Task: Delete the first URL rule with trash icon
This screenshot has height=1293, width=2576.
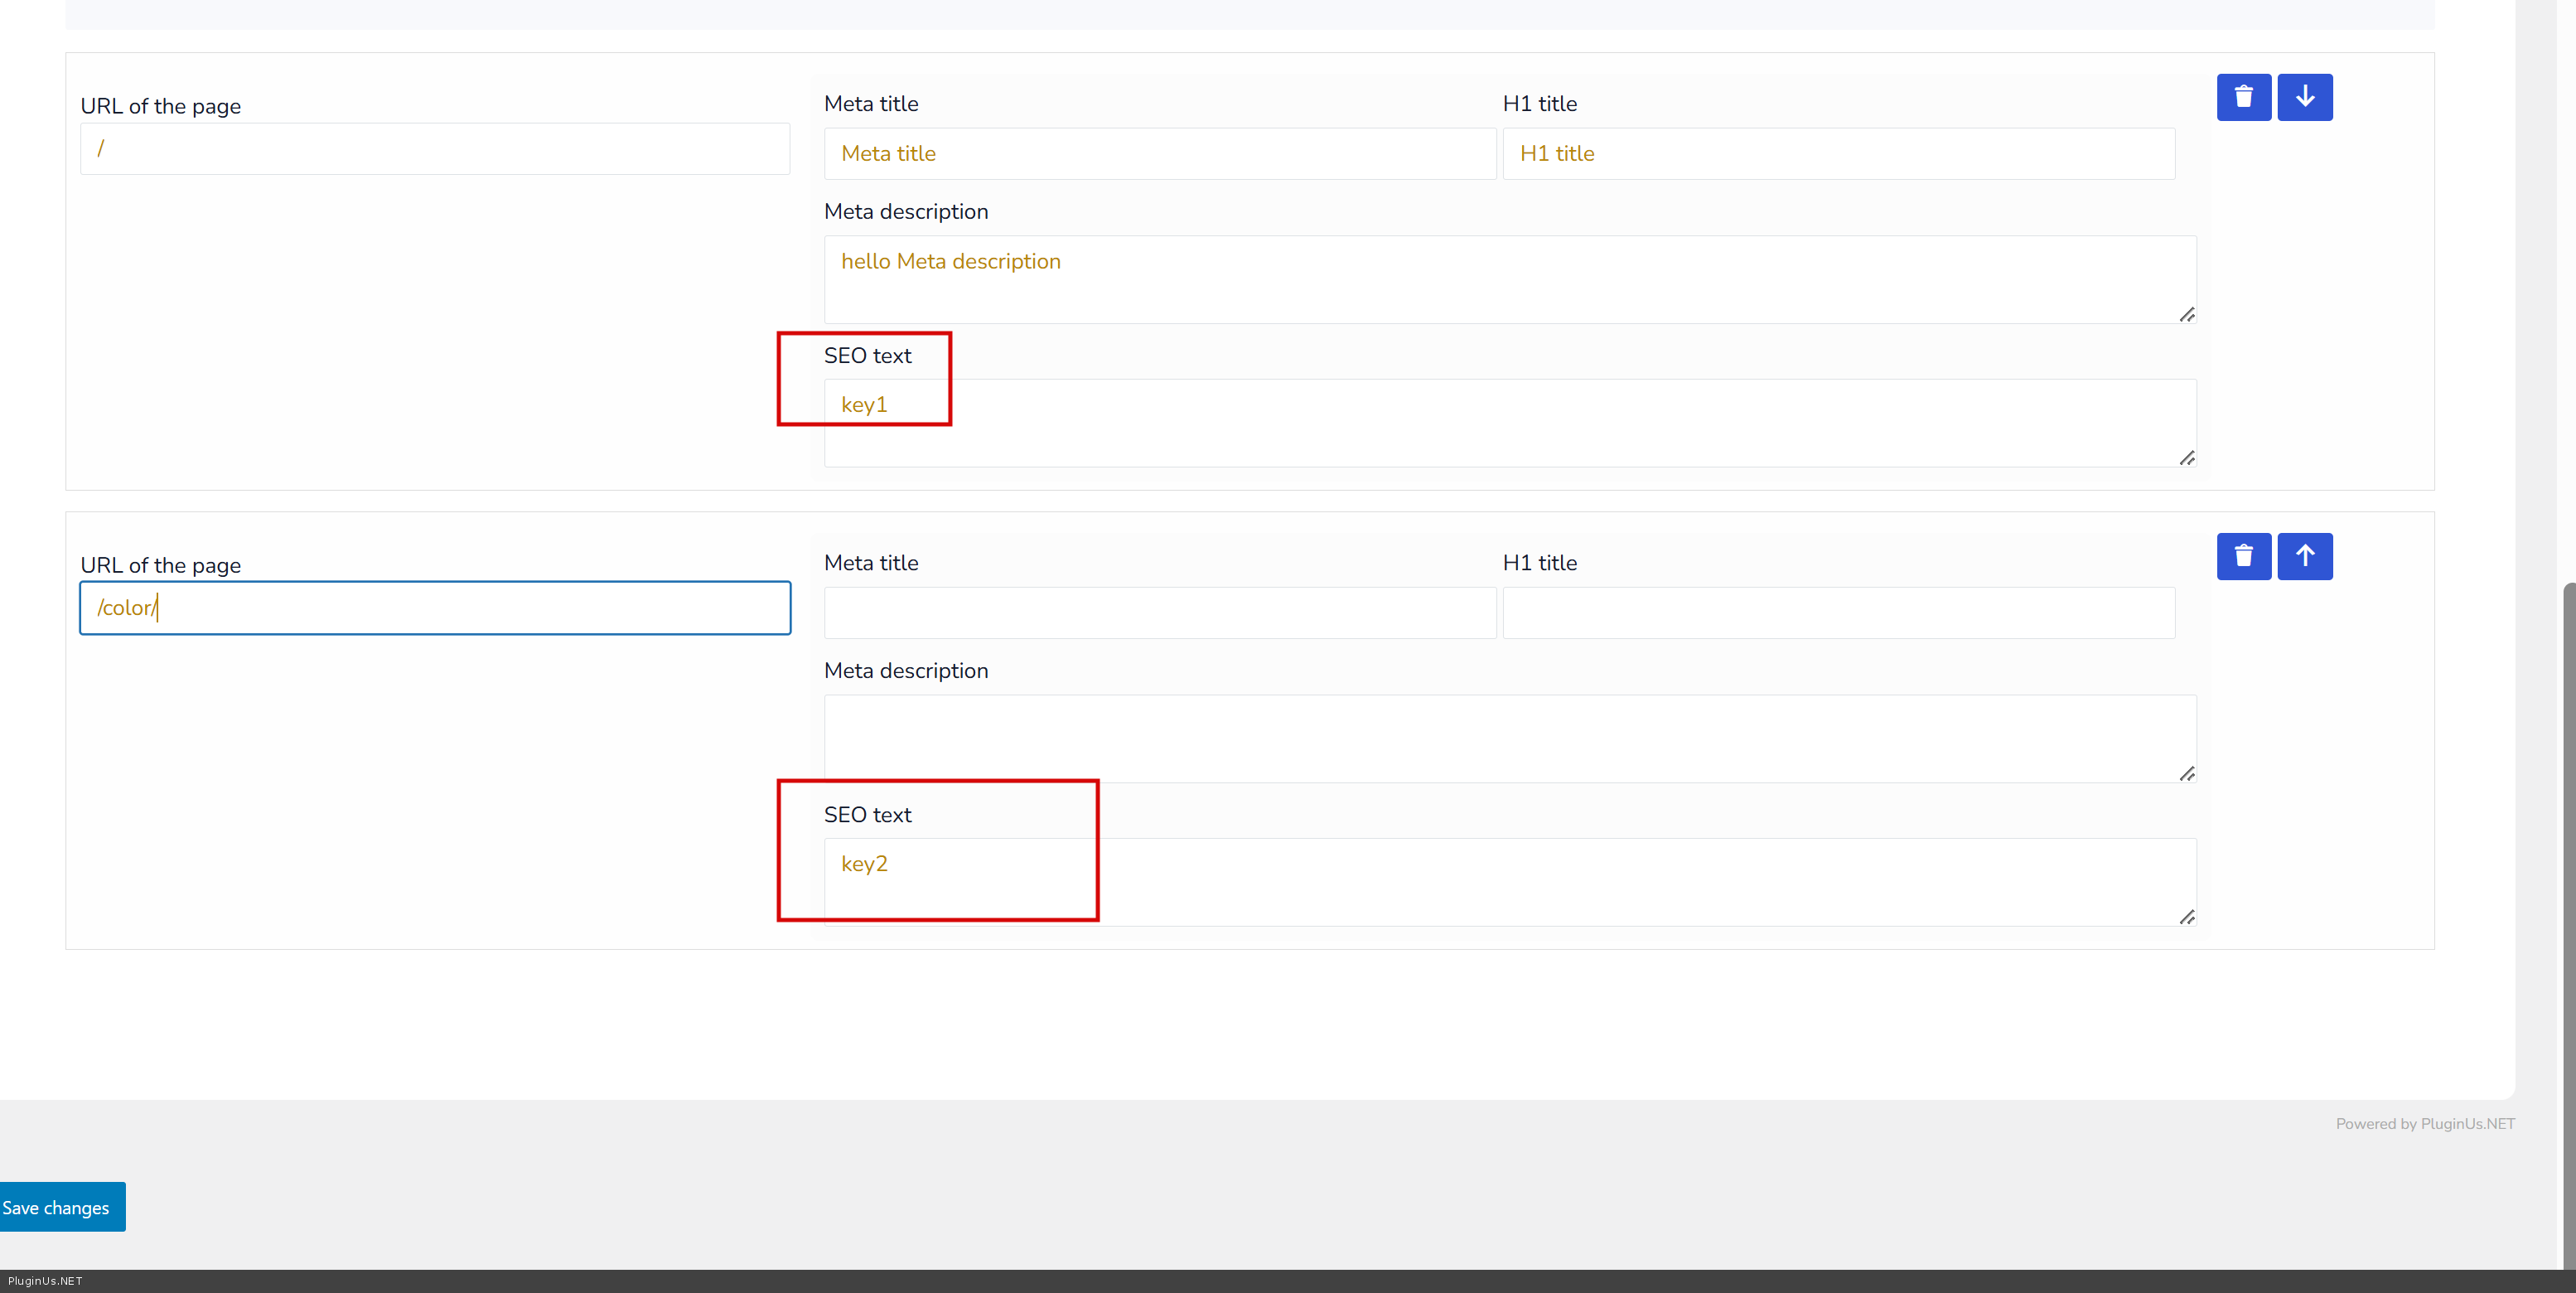Action: [2243, 97]
